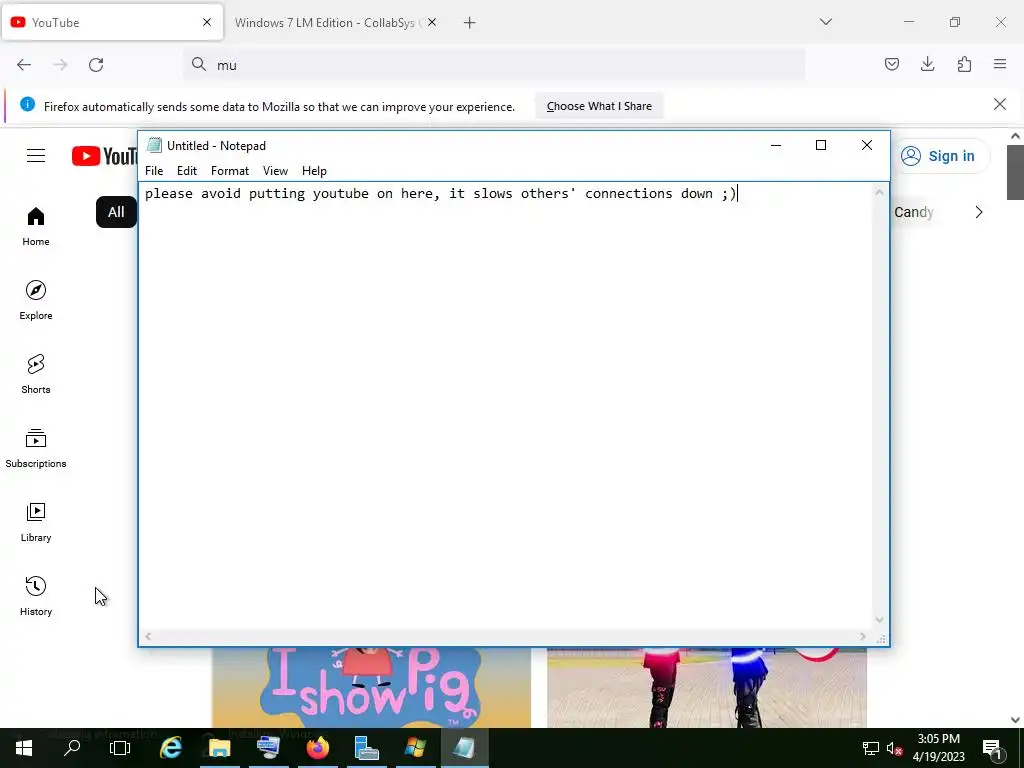Go to YouTube Home in sidebar

tap(36, 227)
